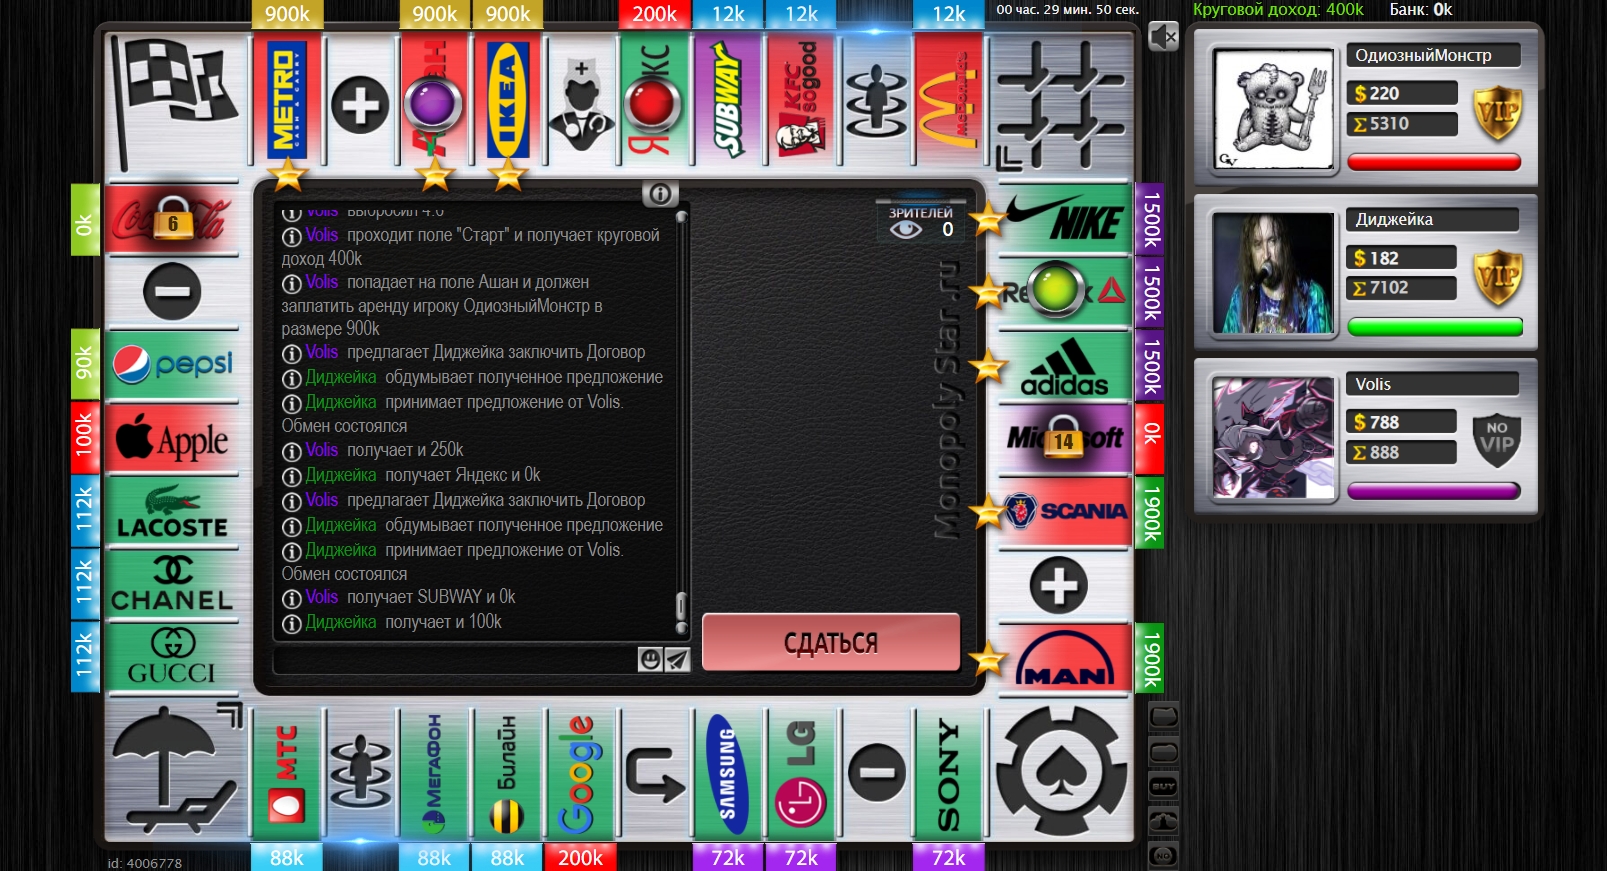The height and width of the screenshot is (871, 1607).
Task: Click Диджейка's green status bar
Action: (x=1434, y=327)
